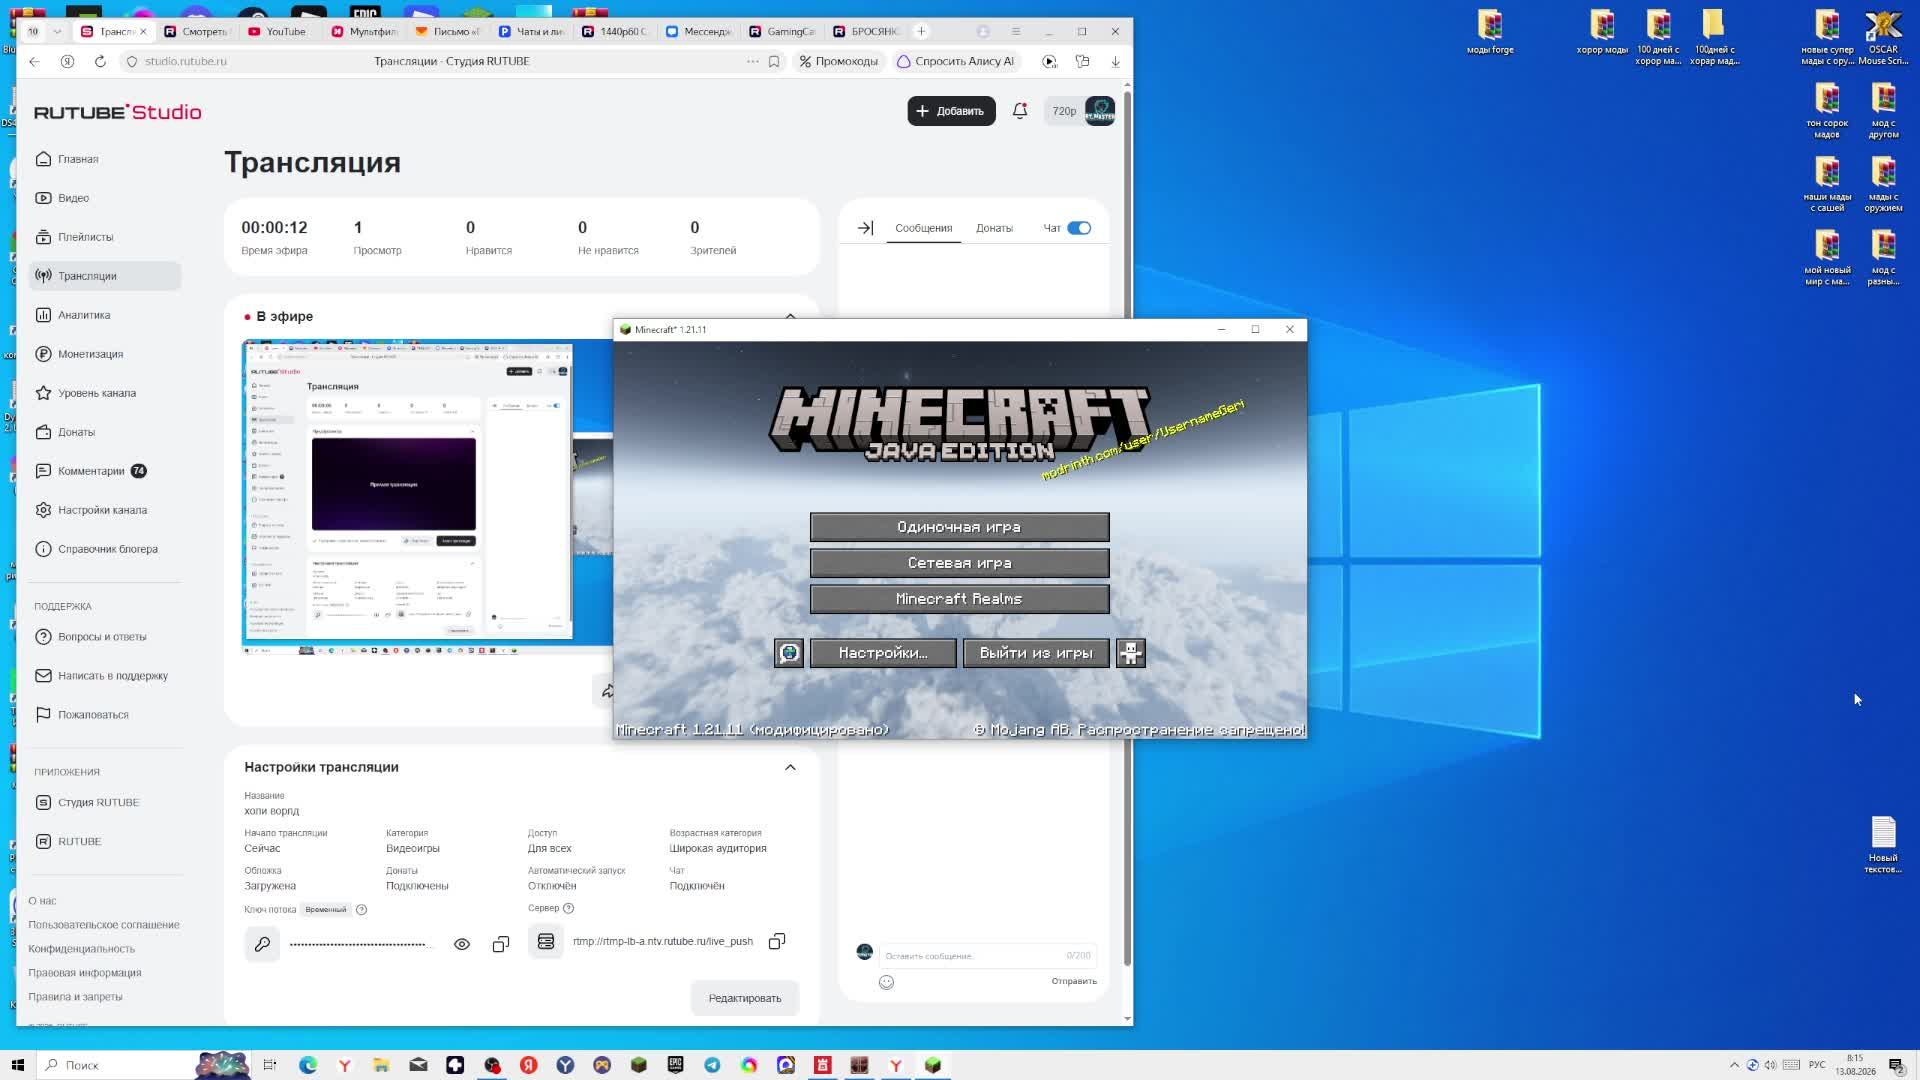Click Редактировать under stream settings

coord(745,998)
